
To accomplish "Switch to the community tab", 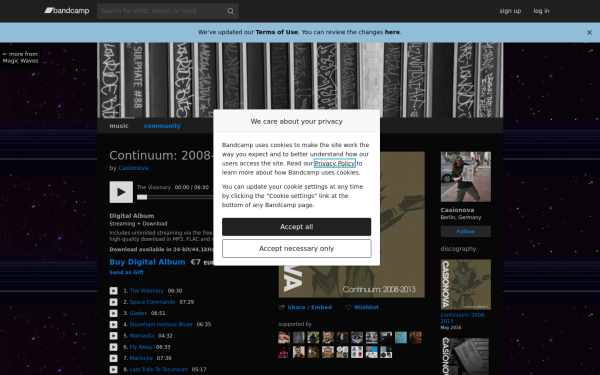I will click(x=162, y=126).
